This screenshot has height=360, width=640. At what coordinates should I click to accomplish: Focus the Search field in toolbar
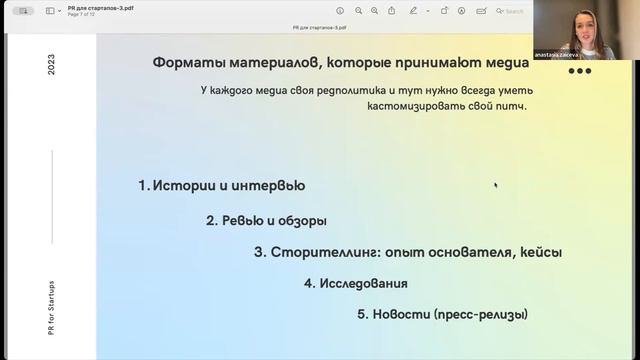[x=510, y=11]
